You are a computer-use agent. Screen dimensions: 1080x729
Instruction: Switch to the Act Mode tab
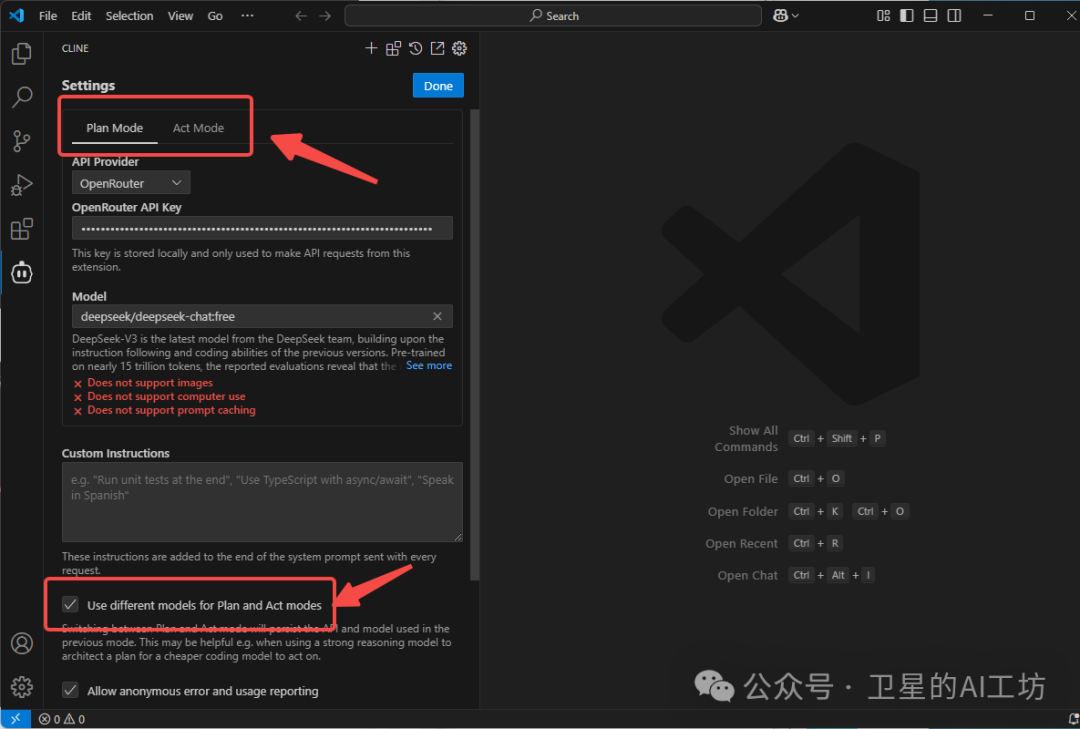(x=197, y=127)
